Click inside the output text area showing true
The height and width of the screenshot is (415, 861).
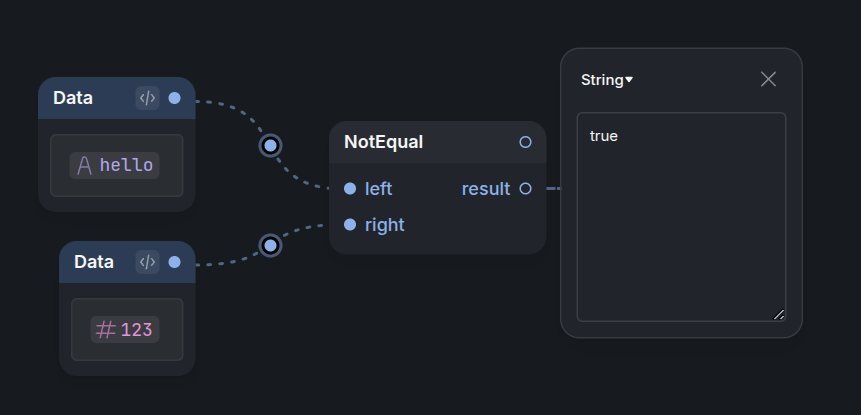click(x=681, y=217)
